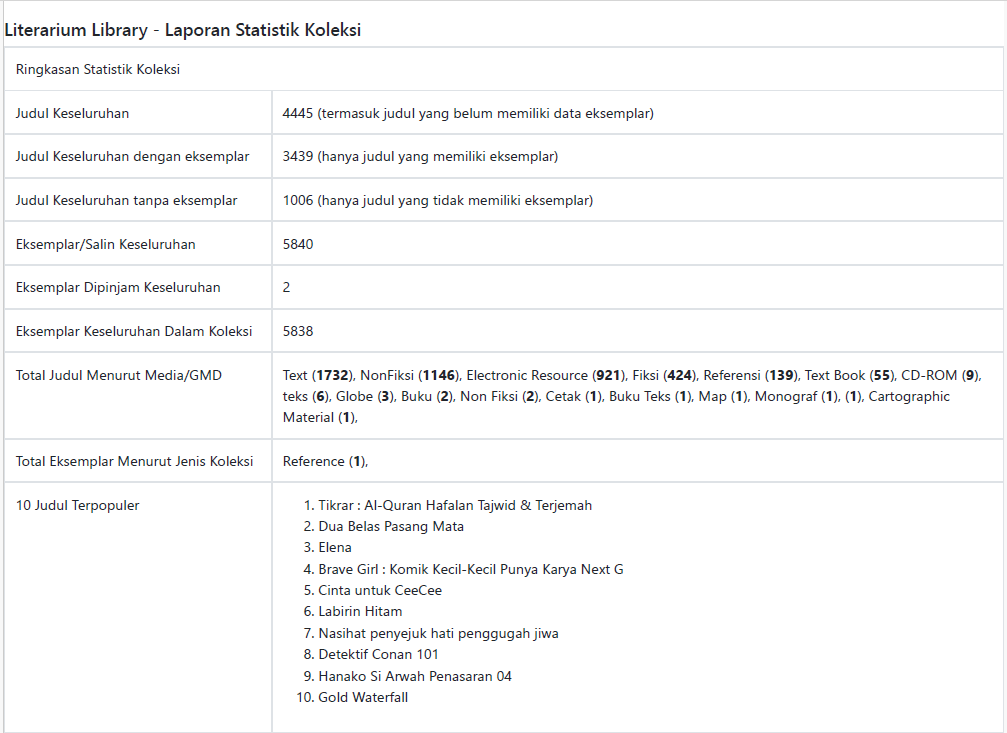Click title 'Hanako Si Arwah Penasaran 04'
Screen dimensions: 1007x733
[x=415, y=676]
